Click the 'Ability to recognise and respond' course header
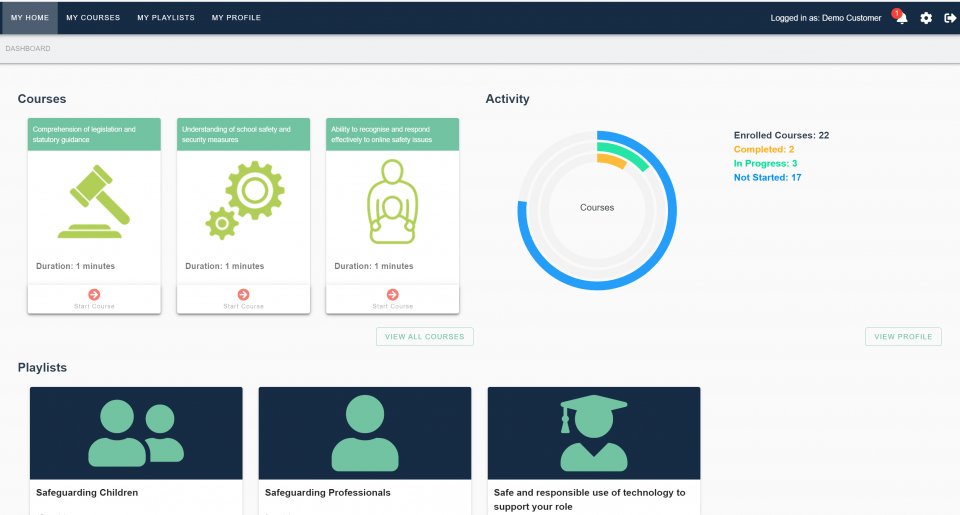Viewport: 960px width, 515px height. (392, 135)
